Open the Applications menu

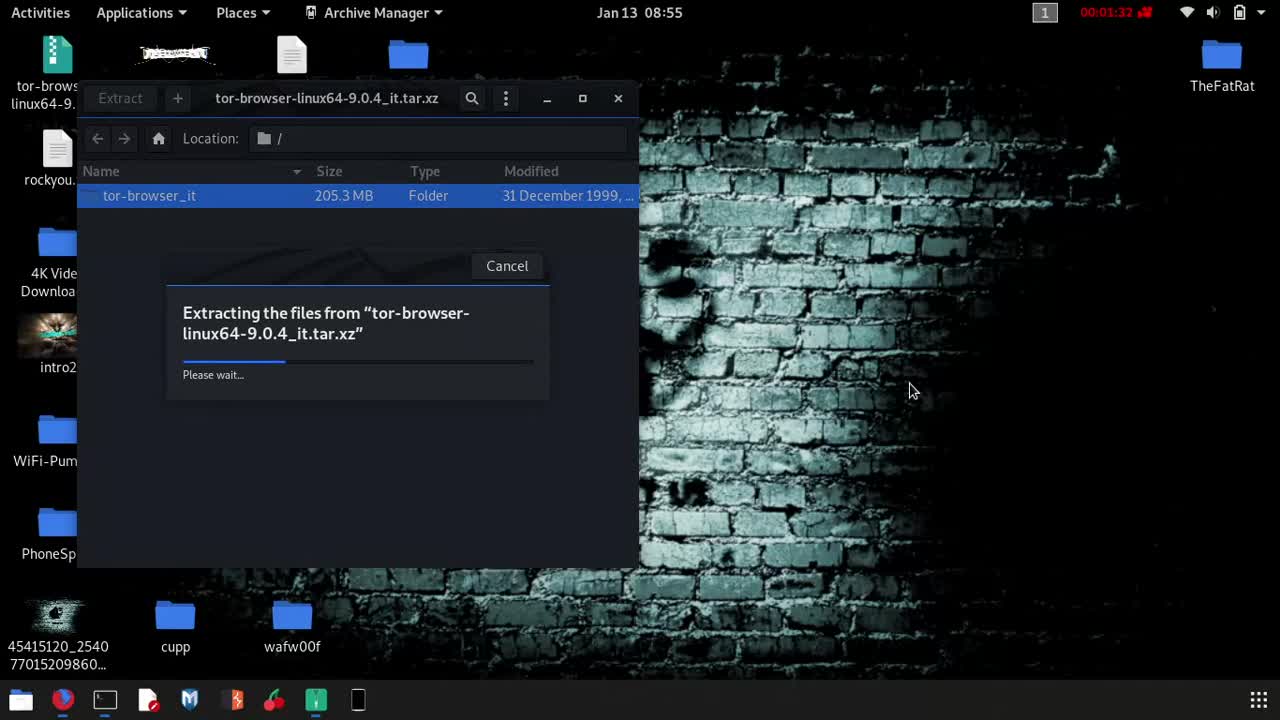pyautogui.click(x=141, y=13)
